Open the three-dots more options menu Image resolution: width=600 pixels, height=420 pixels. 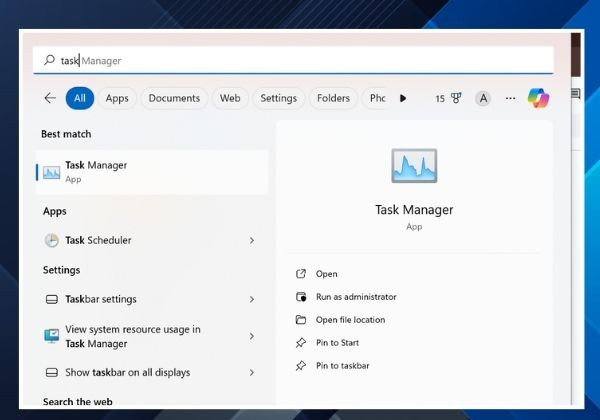pyautogui.click(x=510, y=98)
